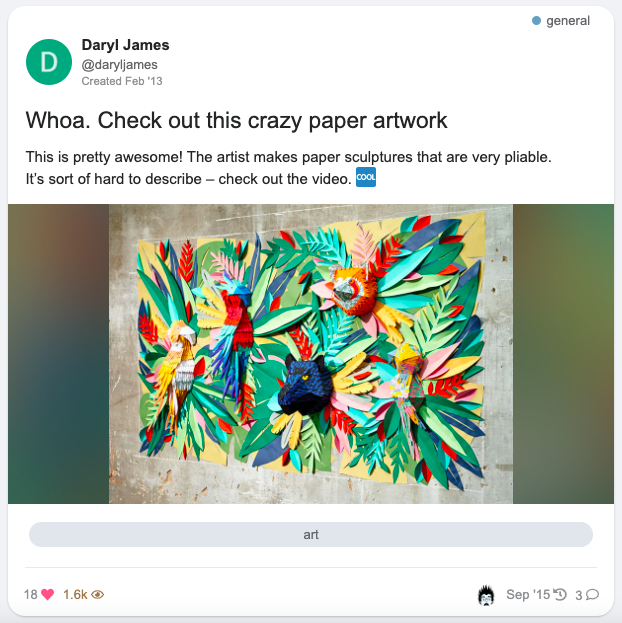Click the blue COOL emoji badge
Viewport: 622px width, 623px height.
(366, 177)
